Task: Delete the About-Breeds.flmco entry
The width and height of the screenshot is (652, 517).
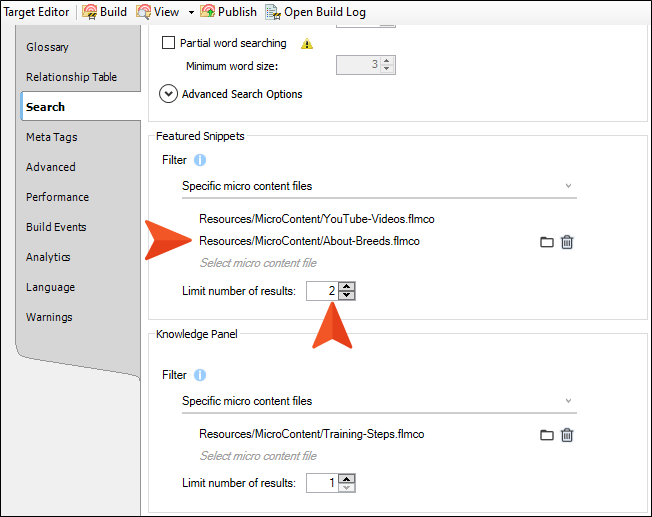Action: 567,241
